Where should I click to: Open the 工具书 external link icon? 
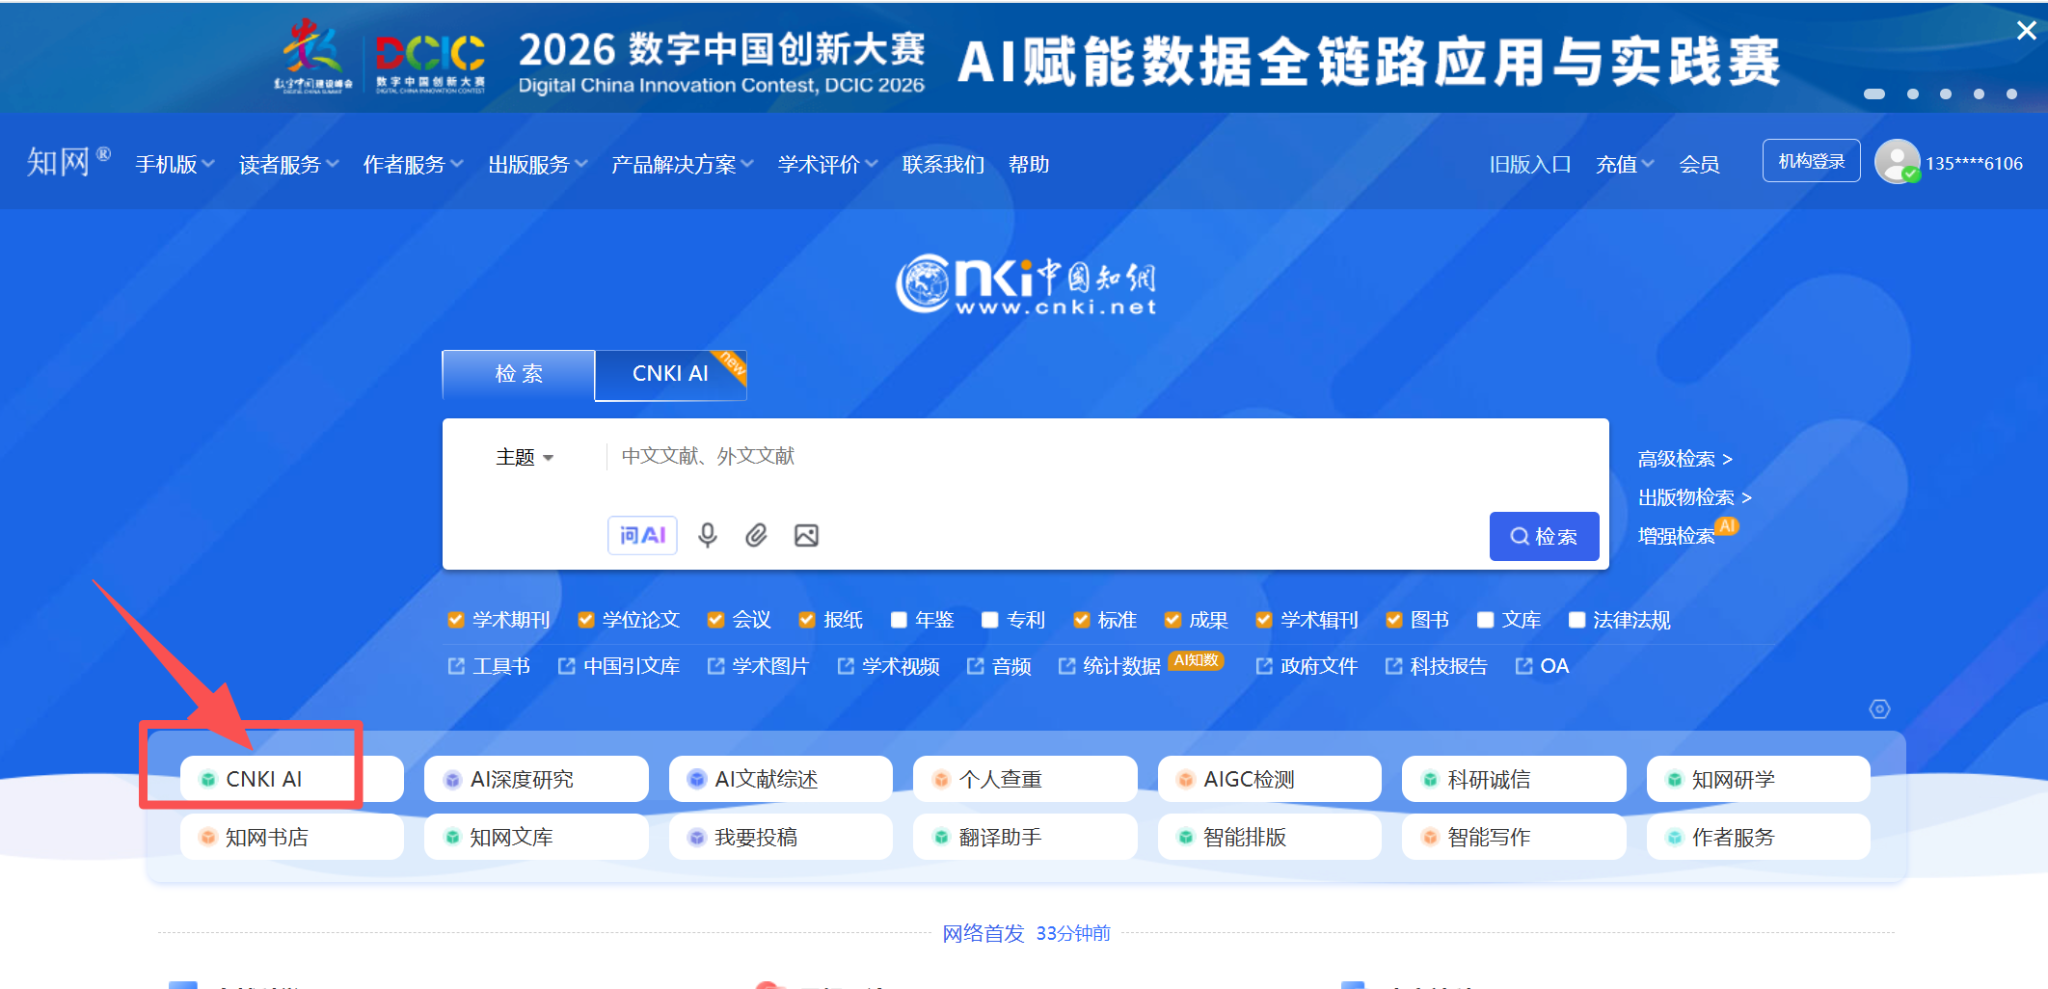click(456, 666)
